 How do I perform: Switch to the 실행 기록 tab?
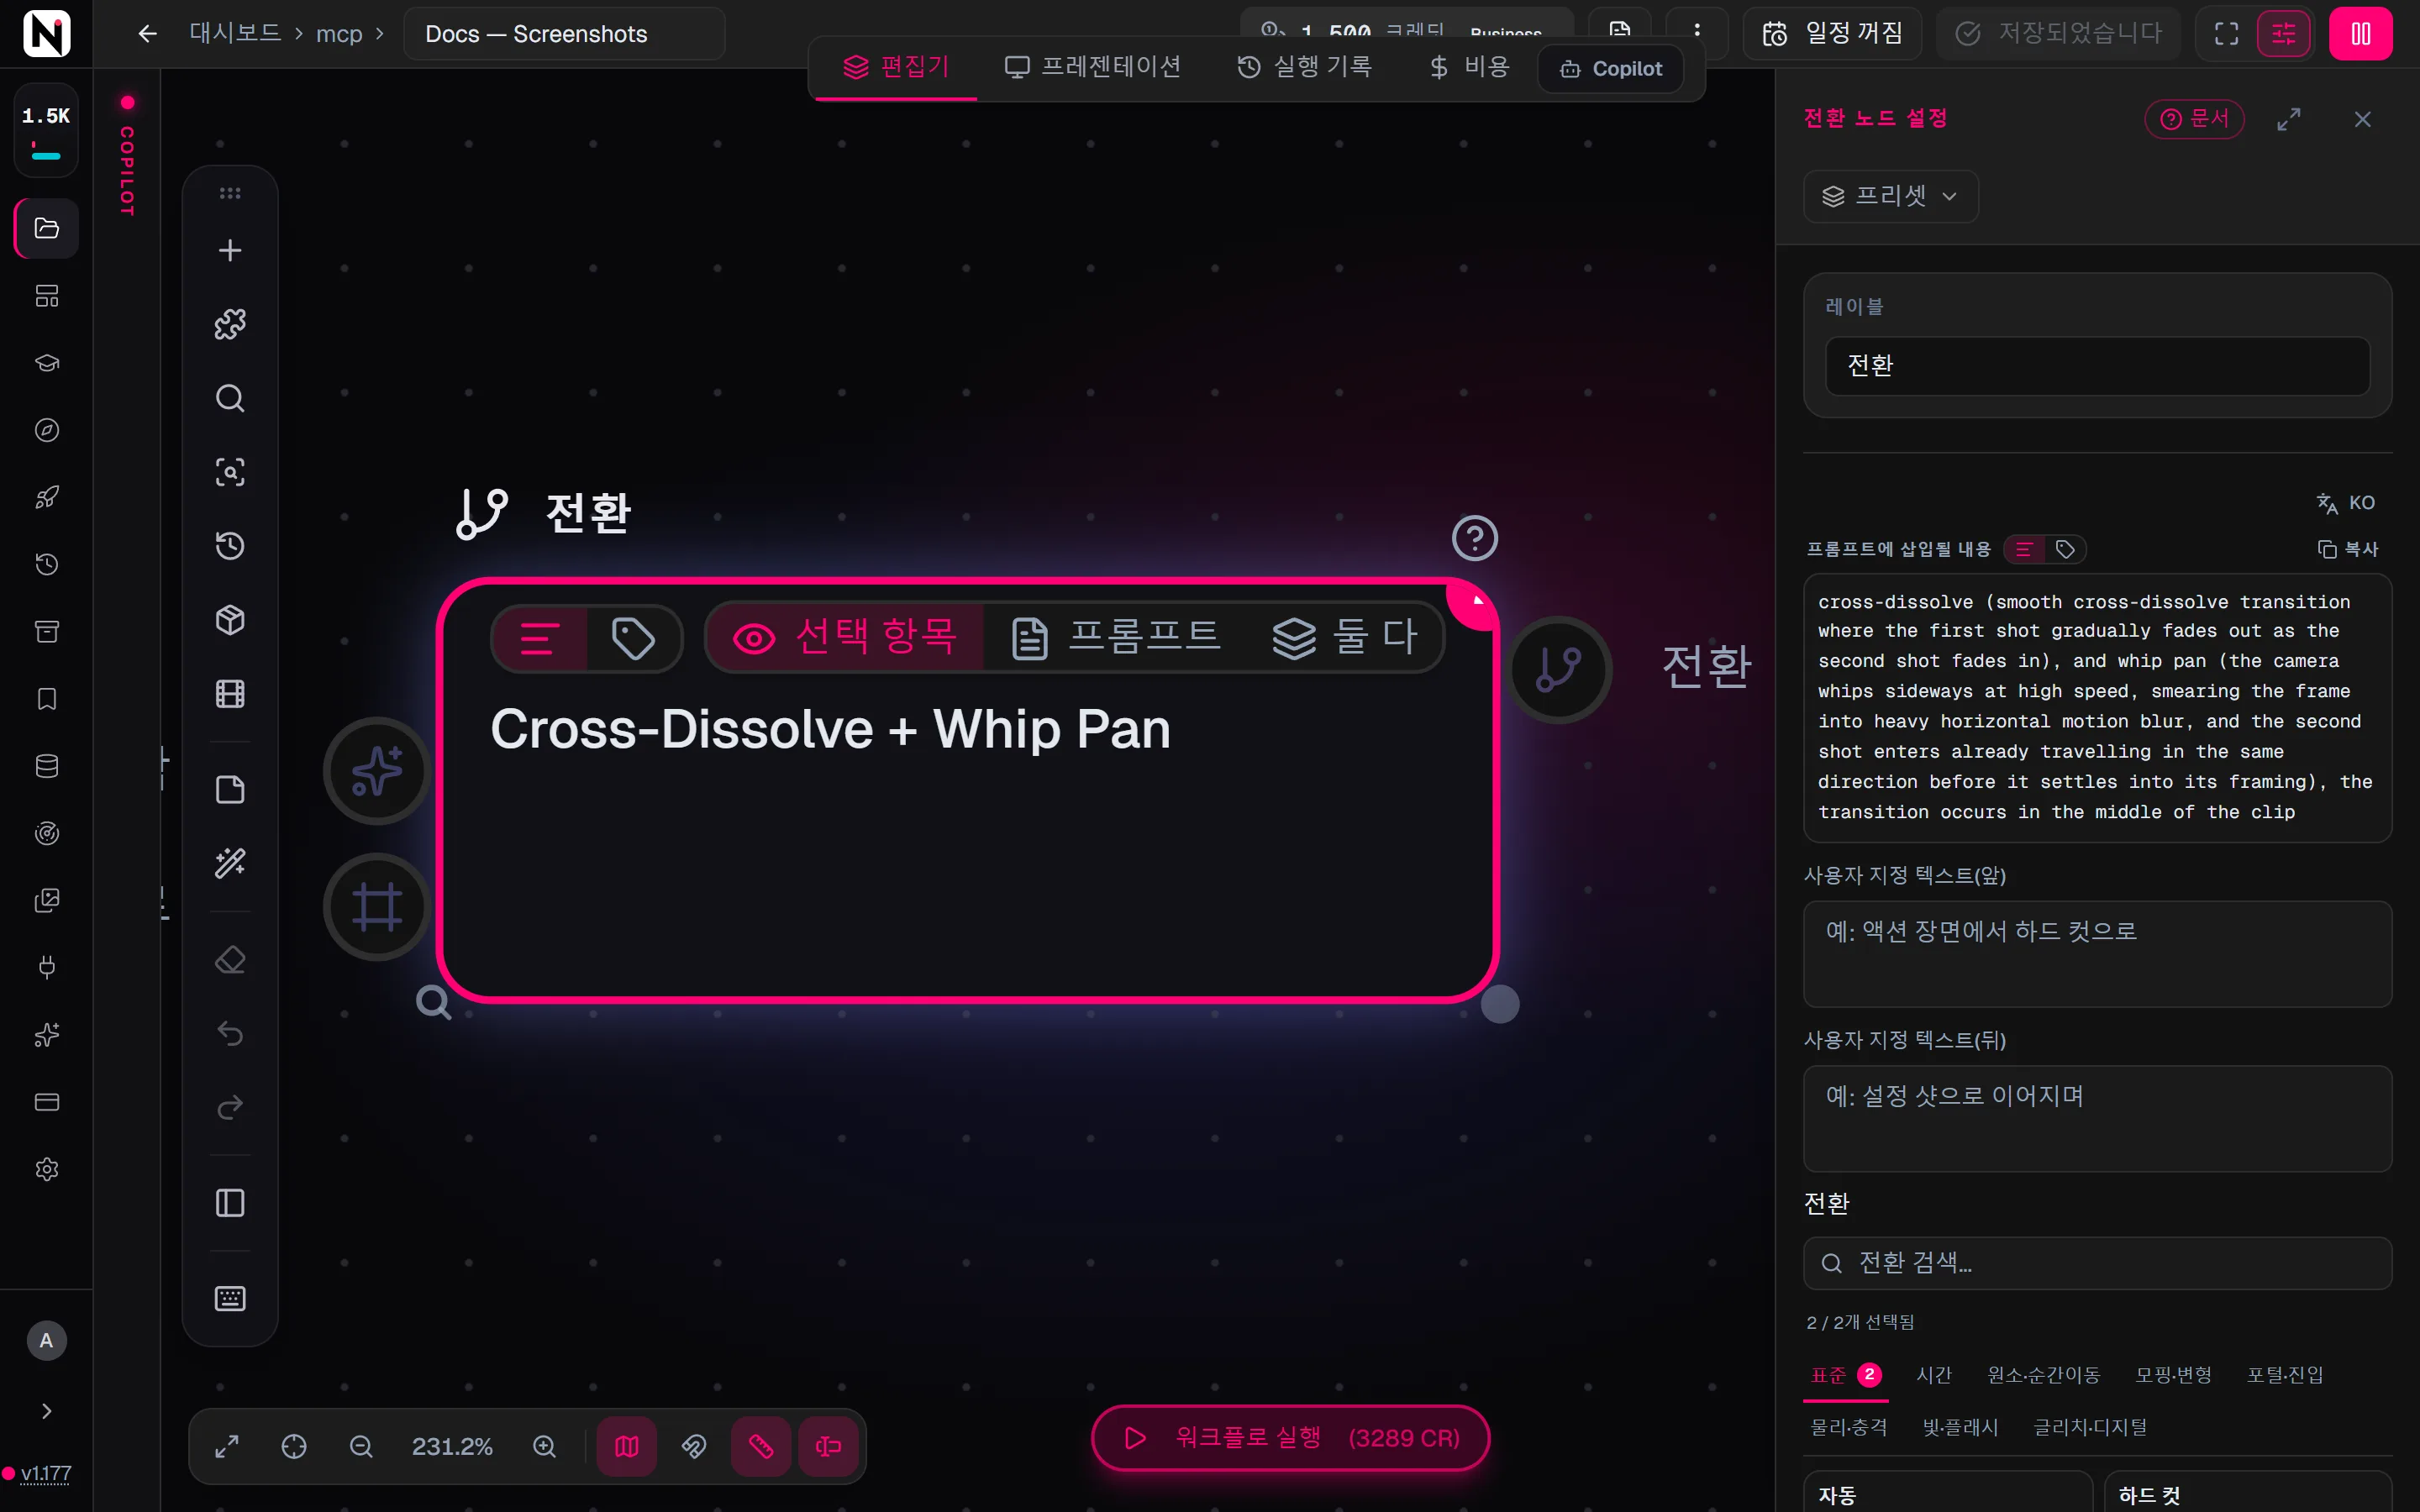coord(1305,67)
